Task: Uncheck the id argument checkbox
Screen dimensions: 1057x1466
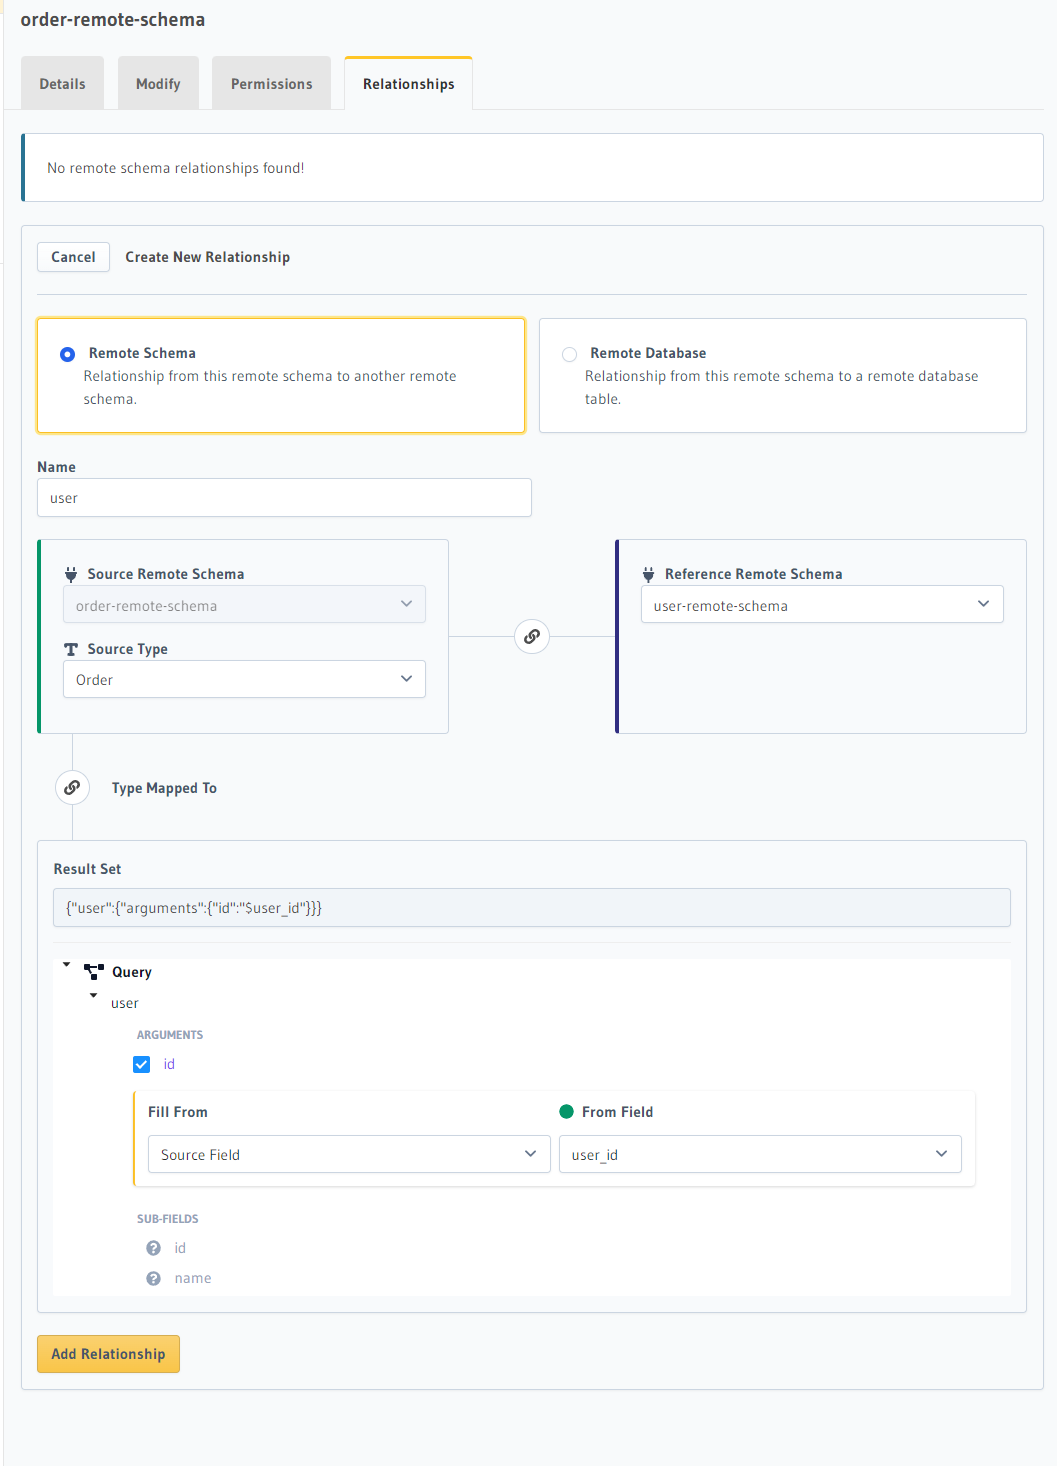Action: pos(142,1064)
